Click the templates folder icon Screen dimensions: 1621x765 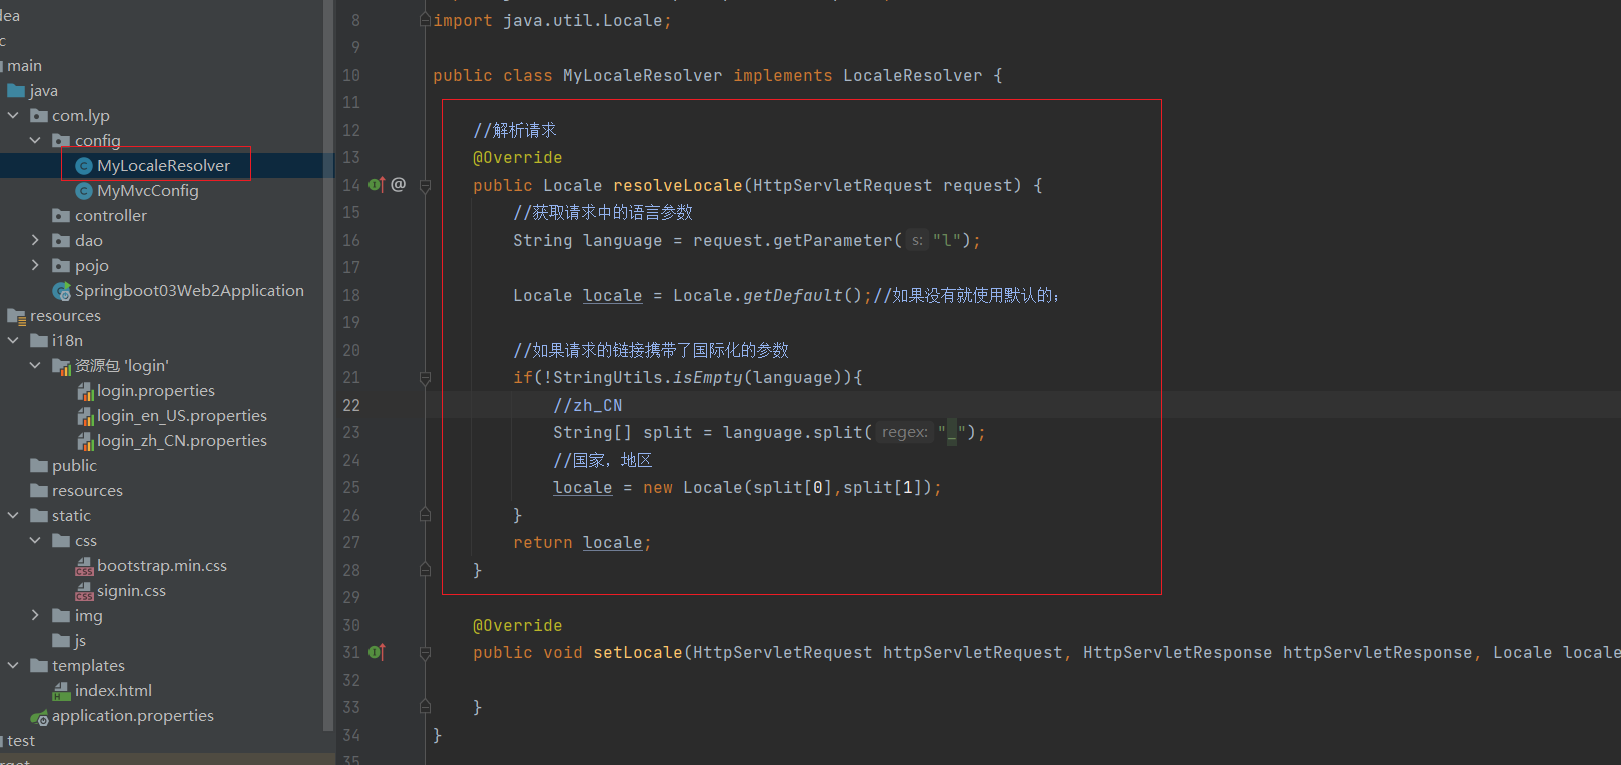coord(39,666)
